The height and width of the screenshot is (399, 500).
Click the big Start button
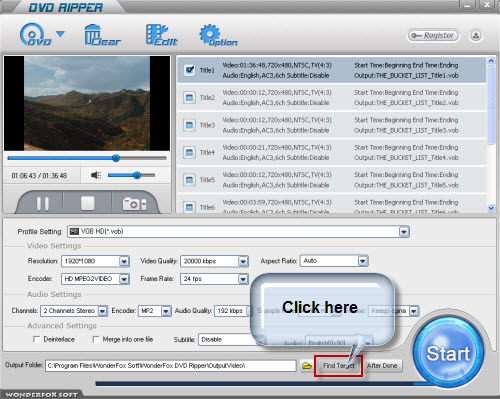click(x=448, y=353)
